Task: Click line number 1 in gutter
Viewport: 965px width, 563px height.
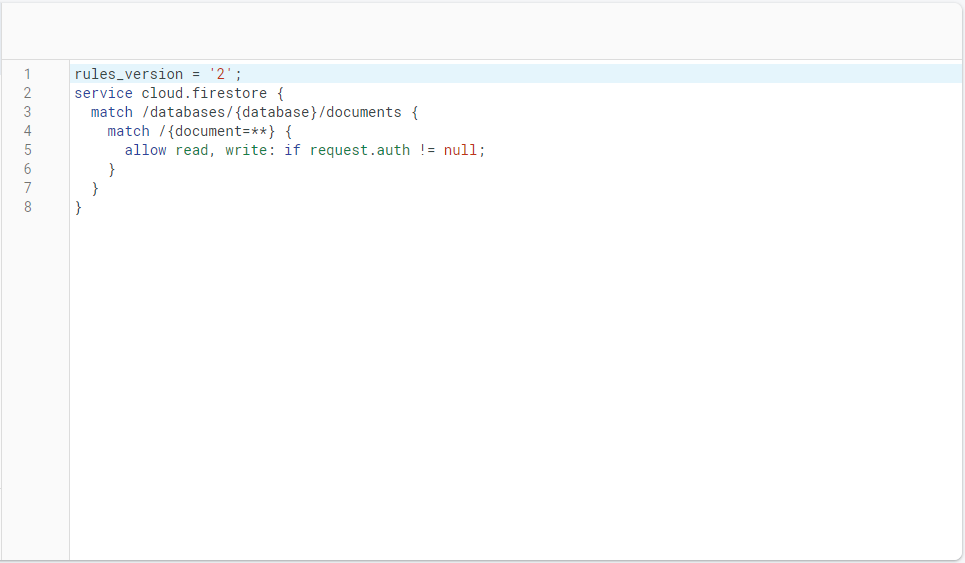Action: (x=28, y=74)
